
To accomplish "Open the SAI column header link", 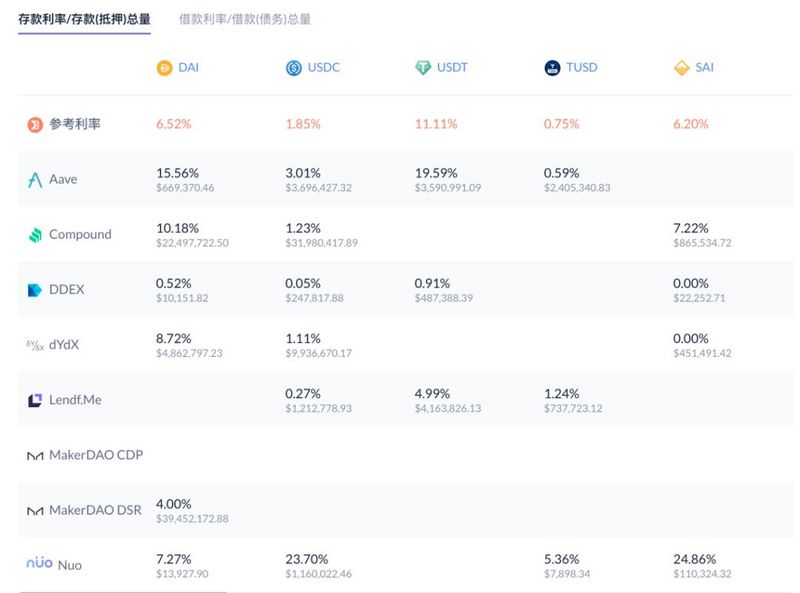I will (x=705, y=67).
